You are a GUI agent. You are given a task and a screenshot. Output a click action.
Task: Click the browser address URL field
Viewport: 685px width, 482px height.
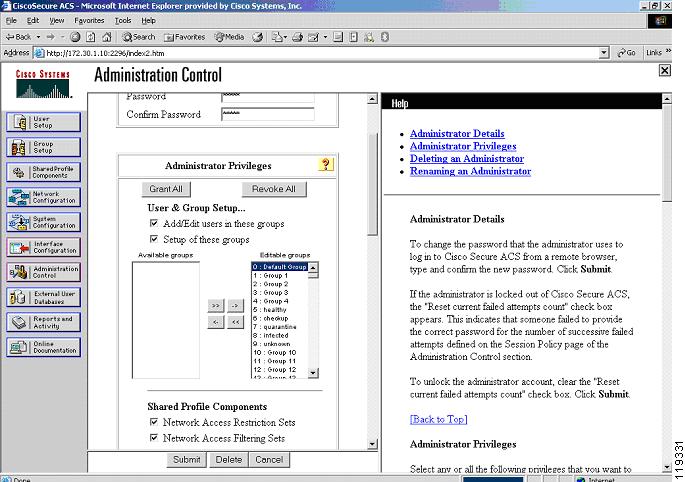tap(317, 53)
